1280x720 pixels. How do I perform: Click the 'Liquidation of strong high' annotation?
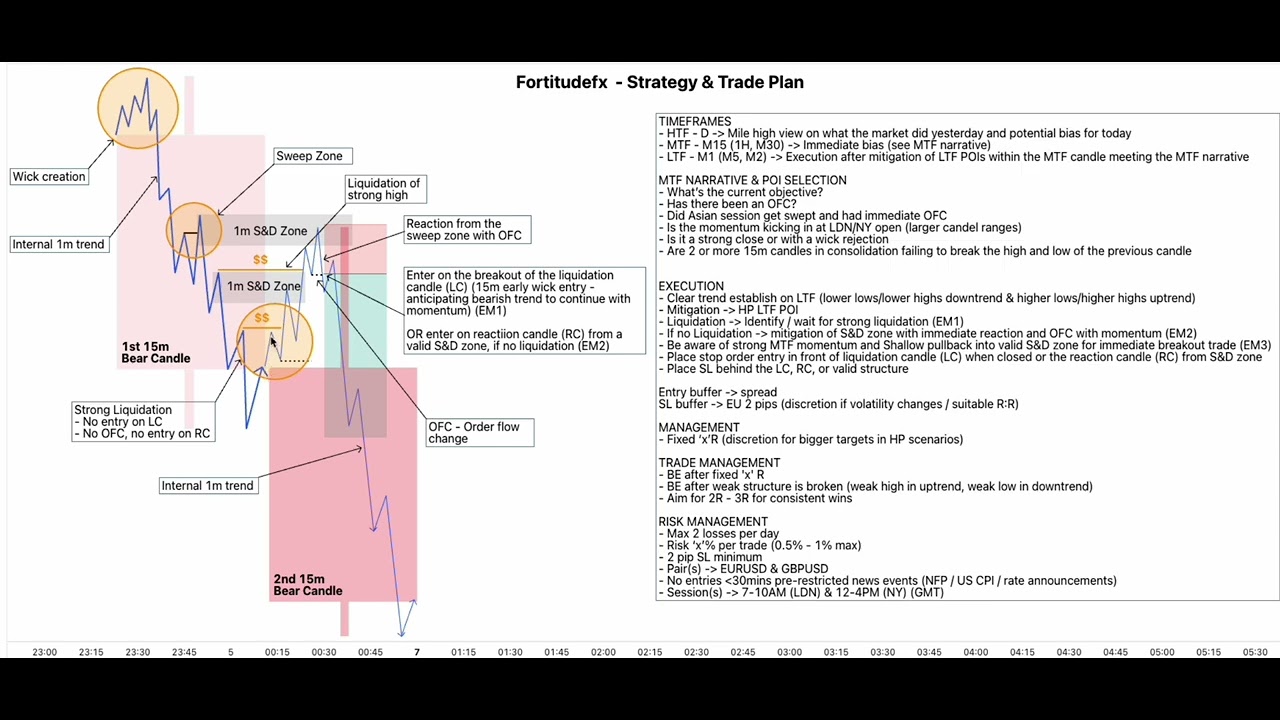[385, 189]
